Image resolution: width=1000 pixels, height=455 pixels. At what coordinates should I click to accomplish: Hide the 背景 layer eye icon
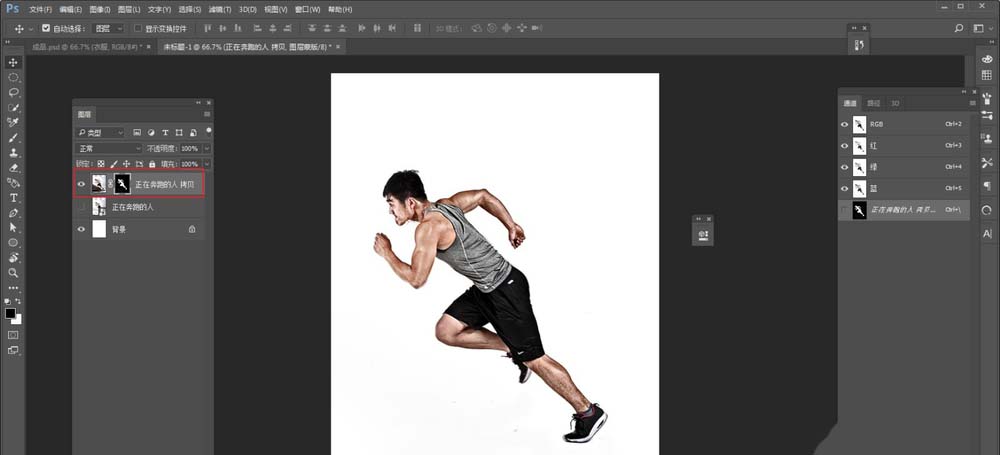coord(81,229)
